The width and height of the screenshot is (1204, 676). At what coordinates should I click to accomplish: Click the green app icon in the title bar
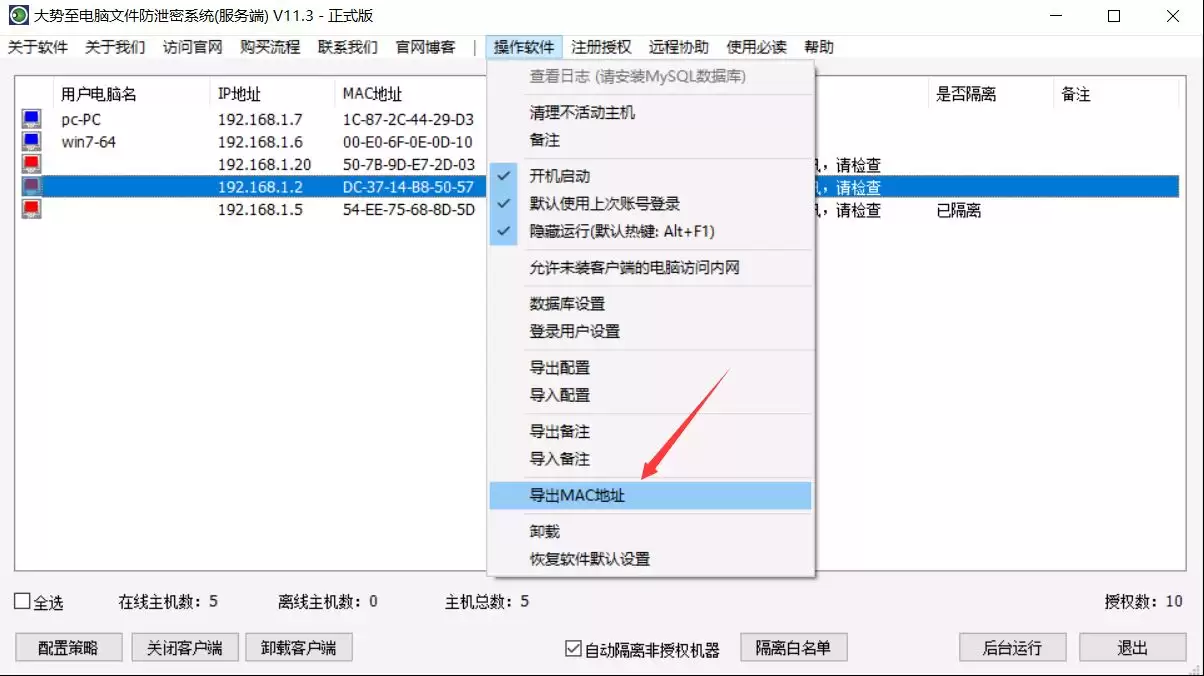(x=18, y=15)
